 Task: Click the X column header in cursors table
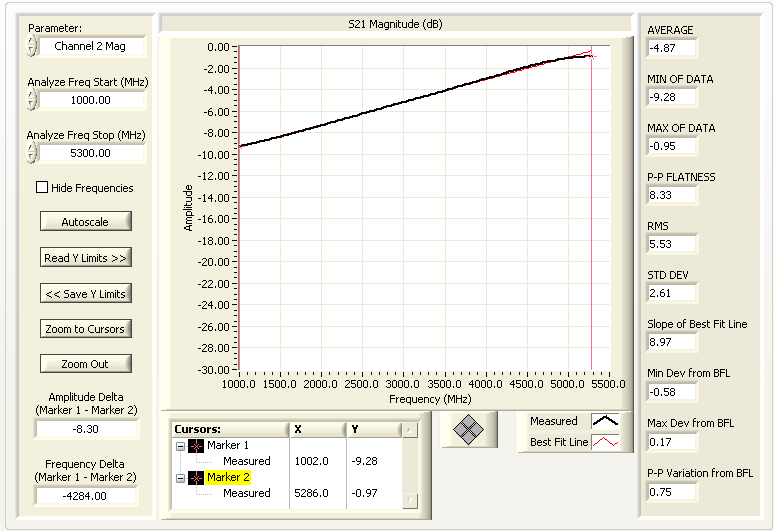[318, 429]
